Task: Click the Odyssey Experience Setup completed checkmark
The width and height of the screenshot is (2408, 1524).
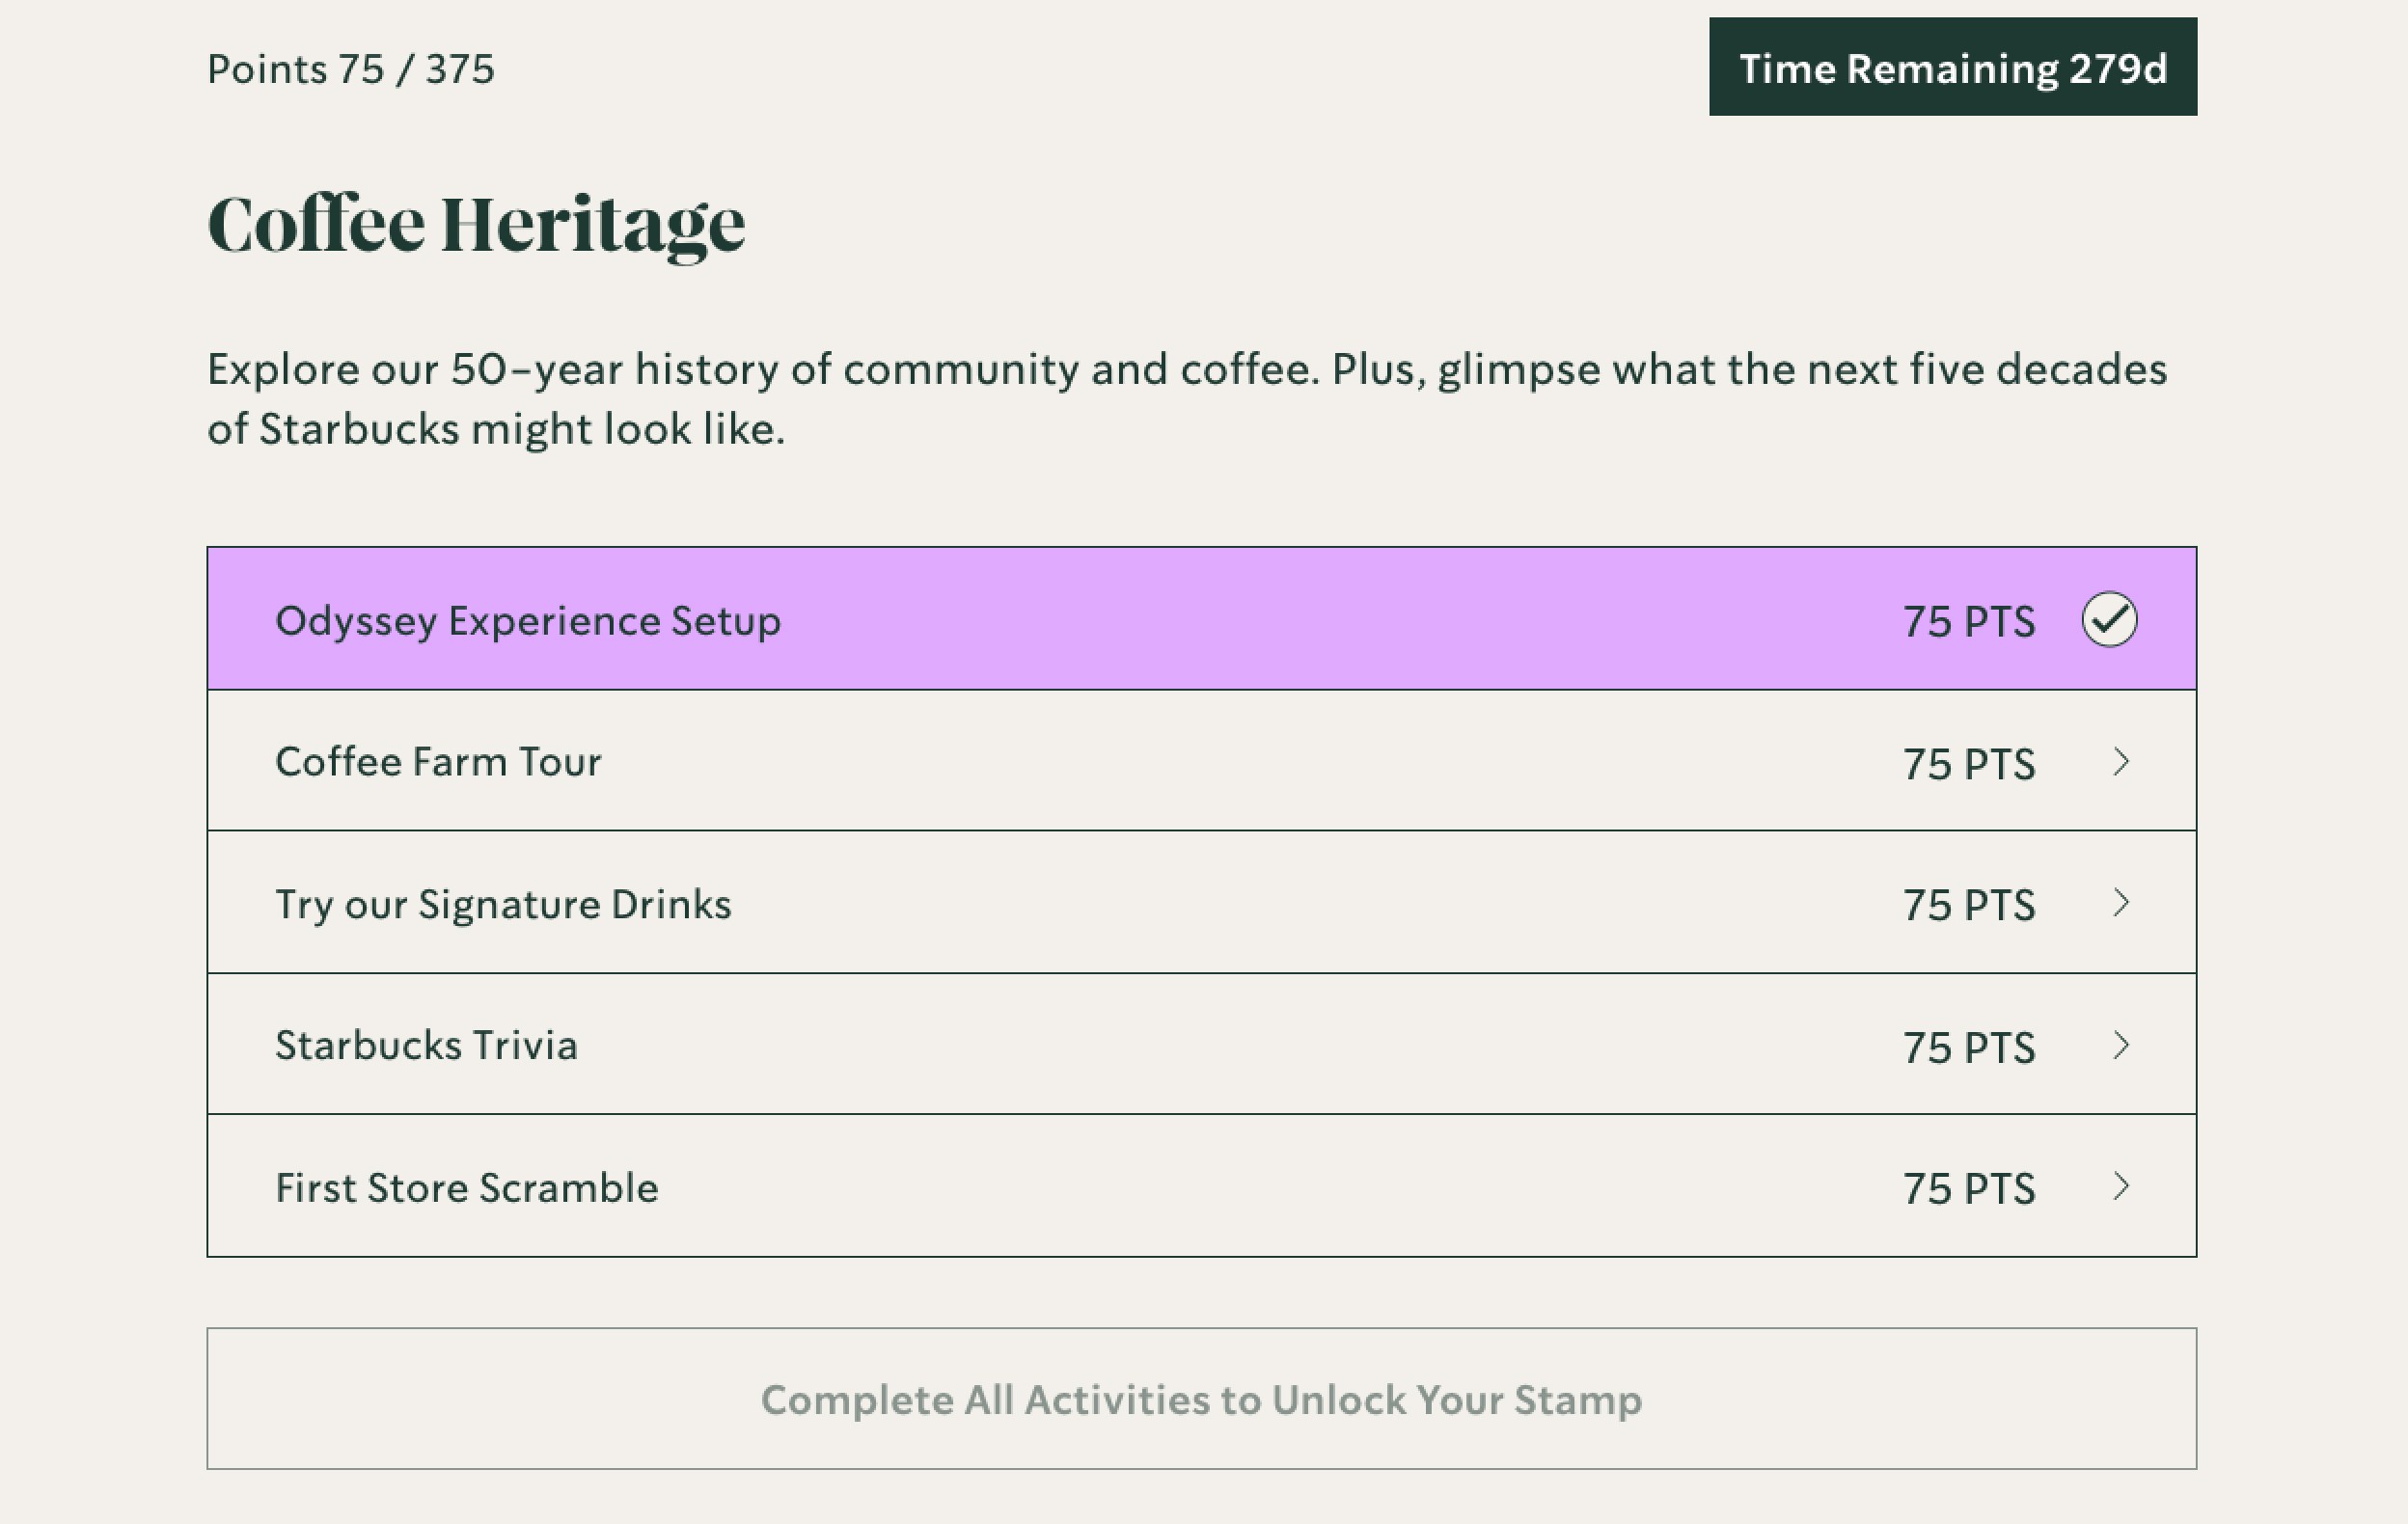Action: (2109, 620)
